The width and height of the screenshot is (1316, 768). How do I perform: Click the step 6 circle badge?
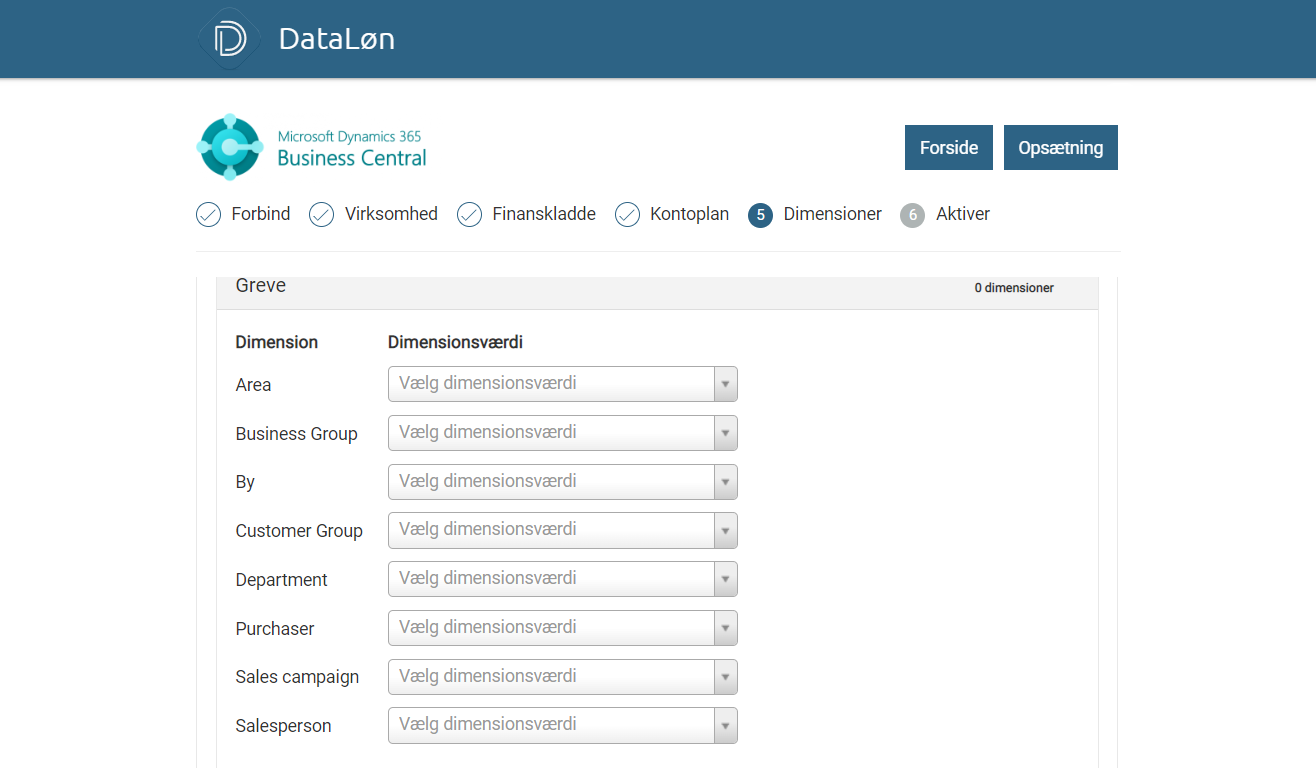tap(912, 215)
